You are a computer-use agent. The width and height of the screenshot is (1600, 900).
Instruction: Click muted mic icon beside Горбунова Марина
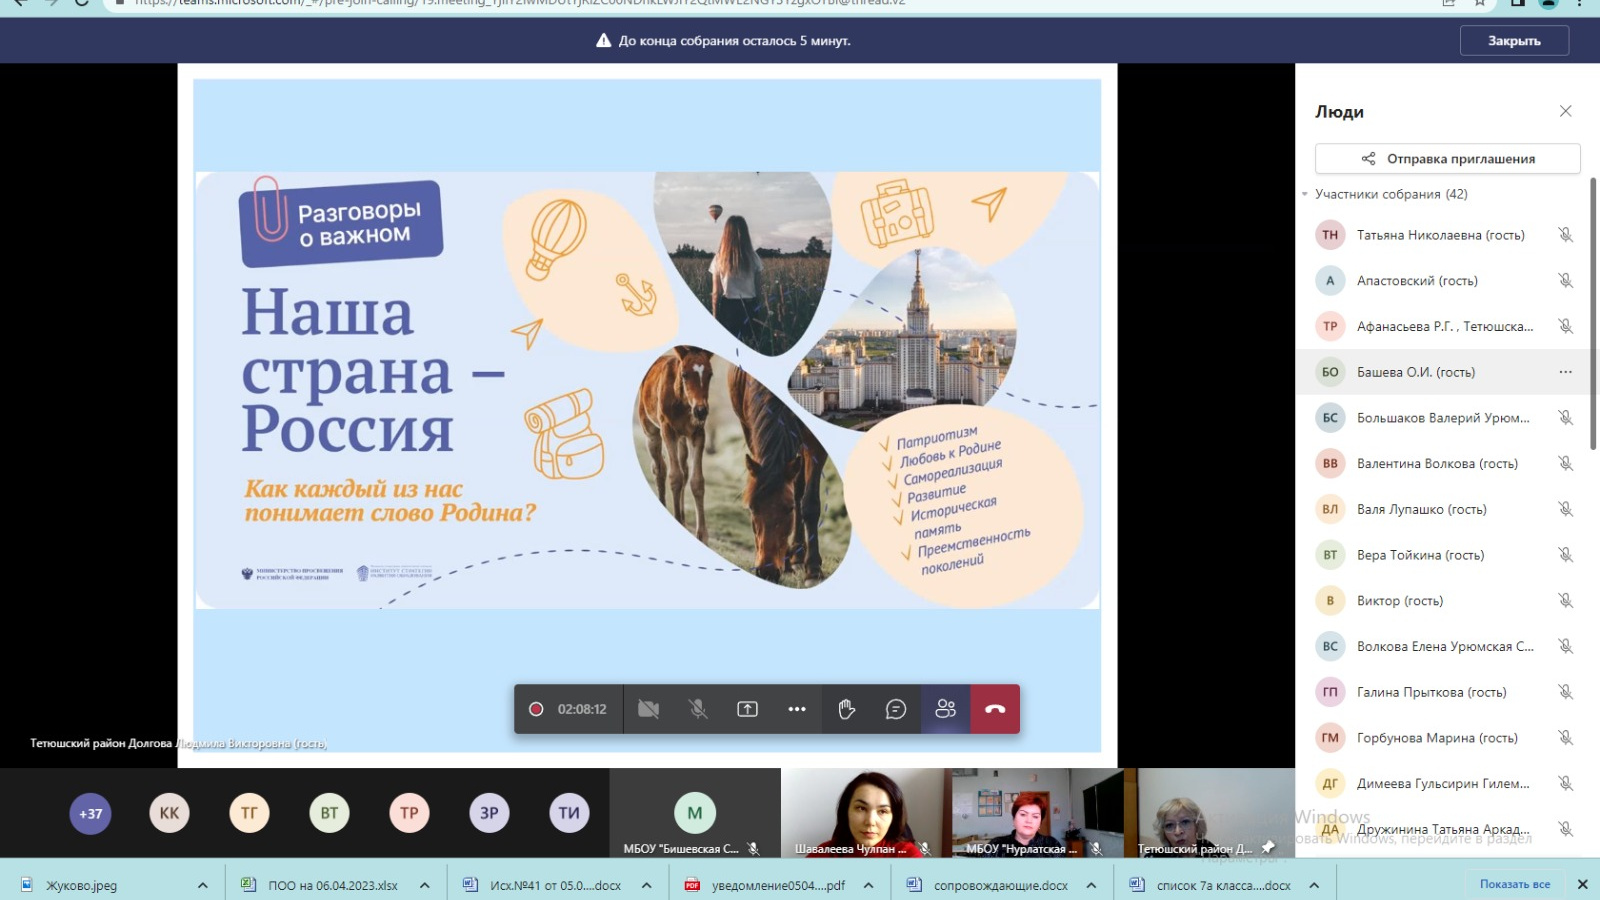coord(1565,738)
